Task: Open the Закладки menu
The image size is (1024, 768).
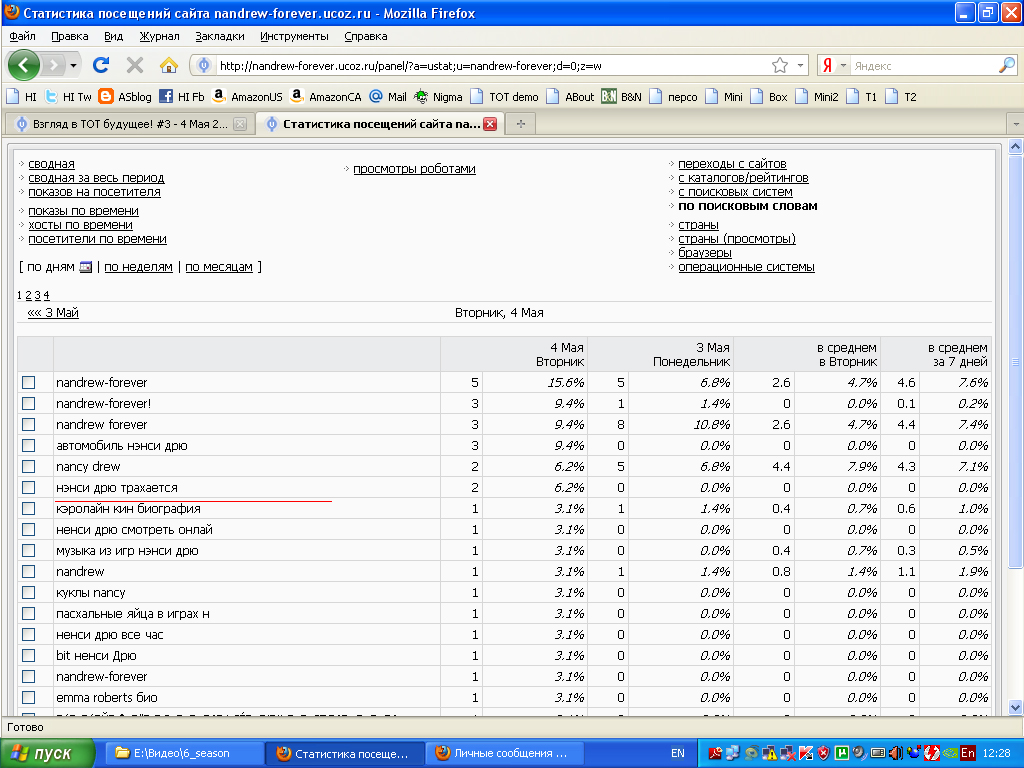Action: pos(220,36)
